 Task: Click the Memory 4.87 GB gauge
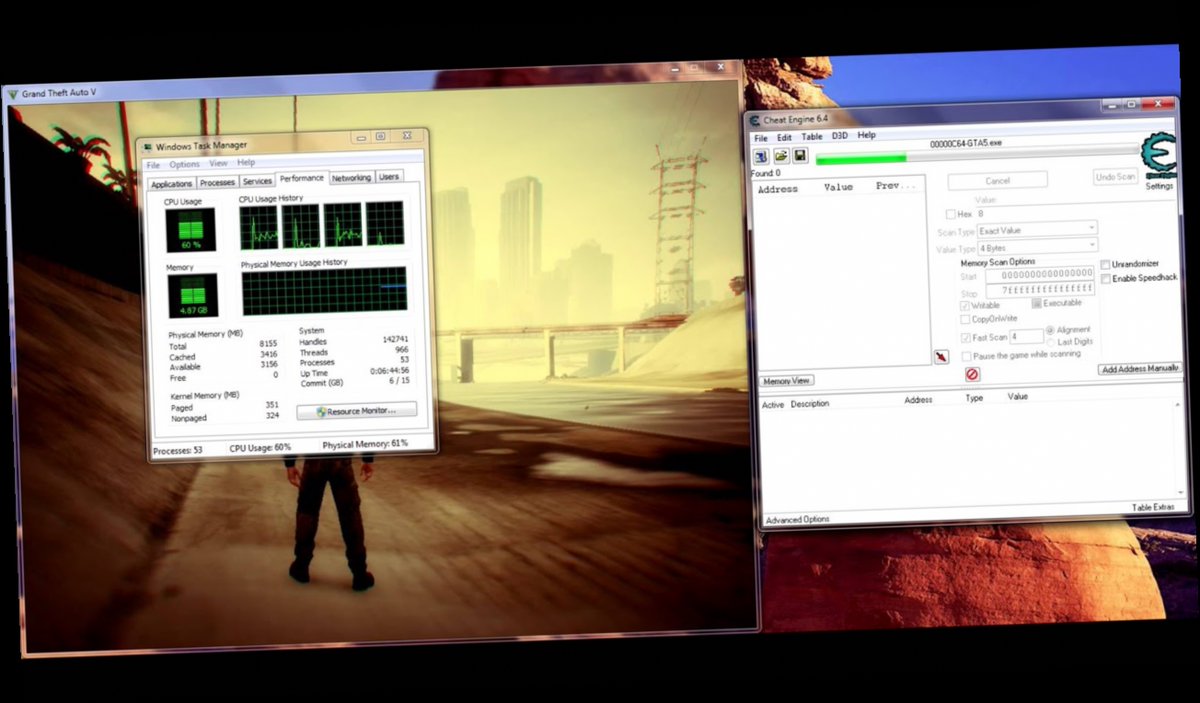pyautogui.click(x=192, y=297)
